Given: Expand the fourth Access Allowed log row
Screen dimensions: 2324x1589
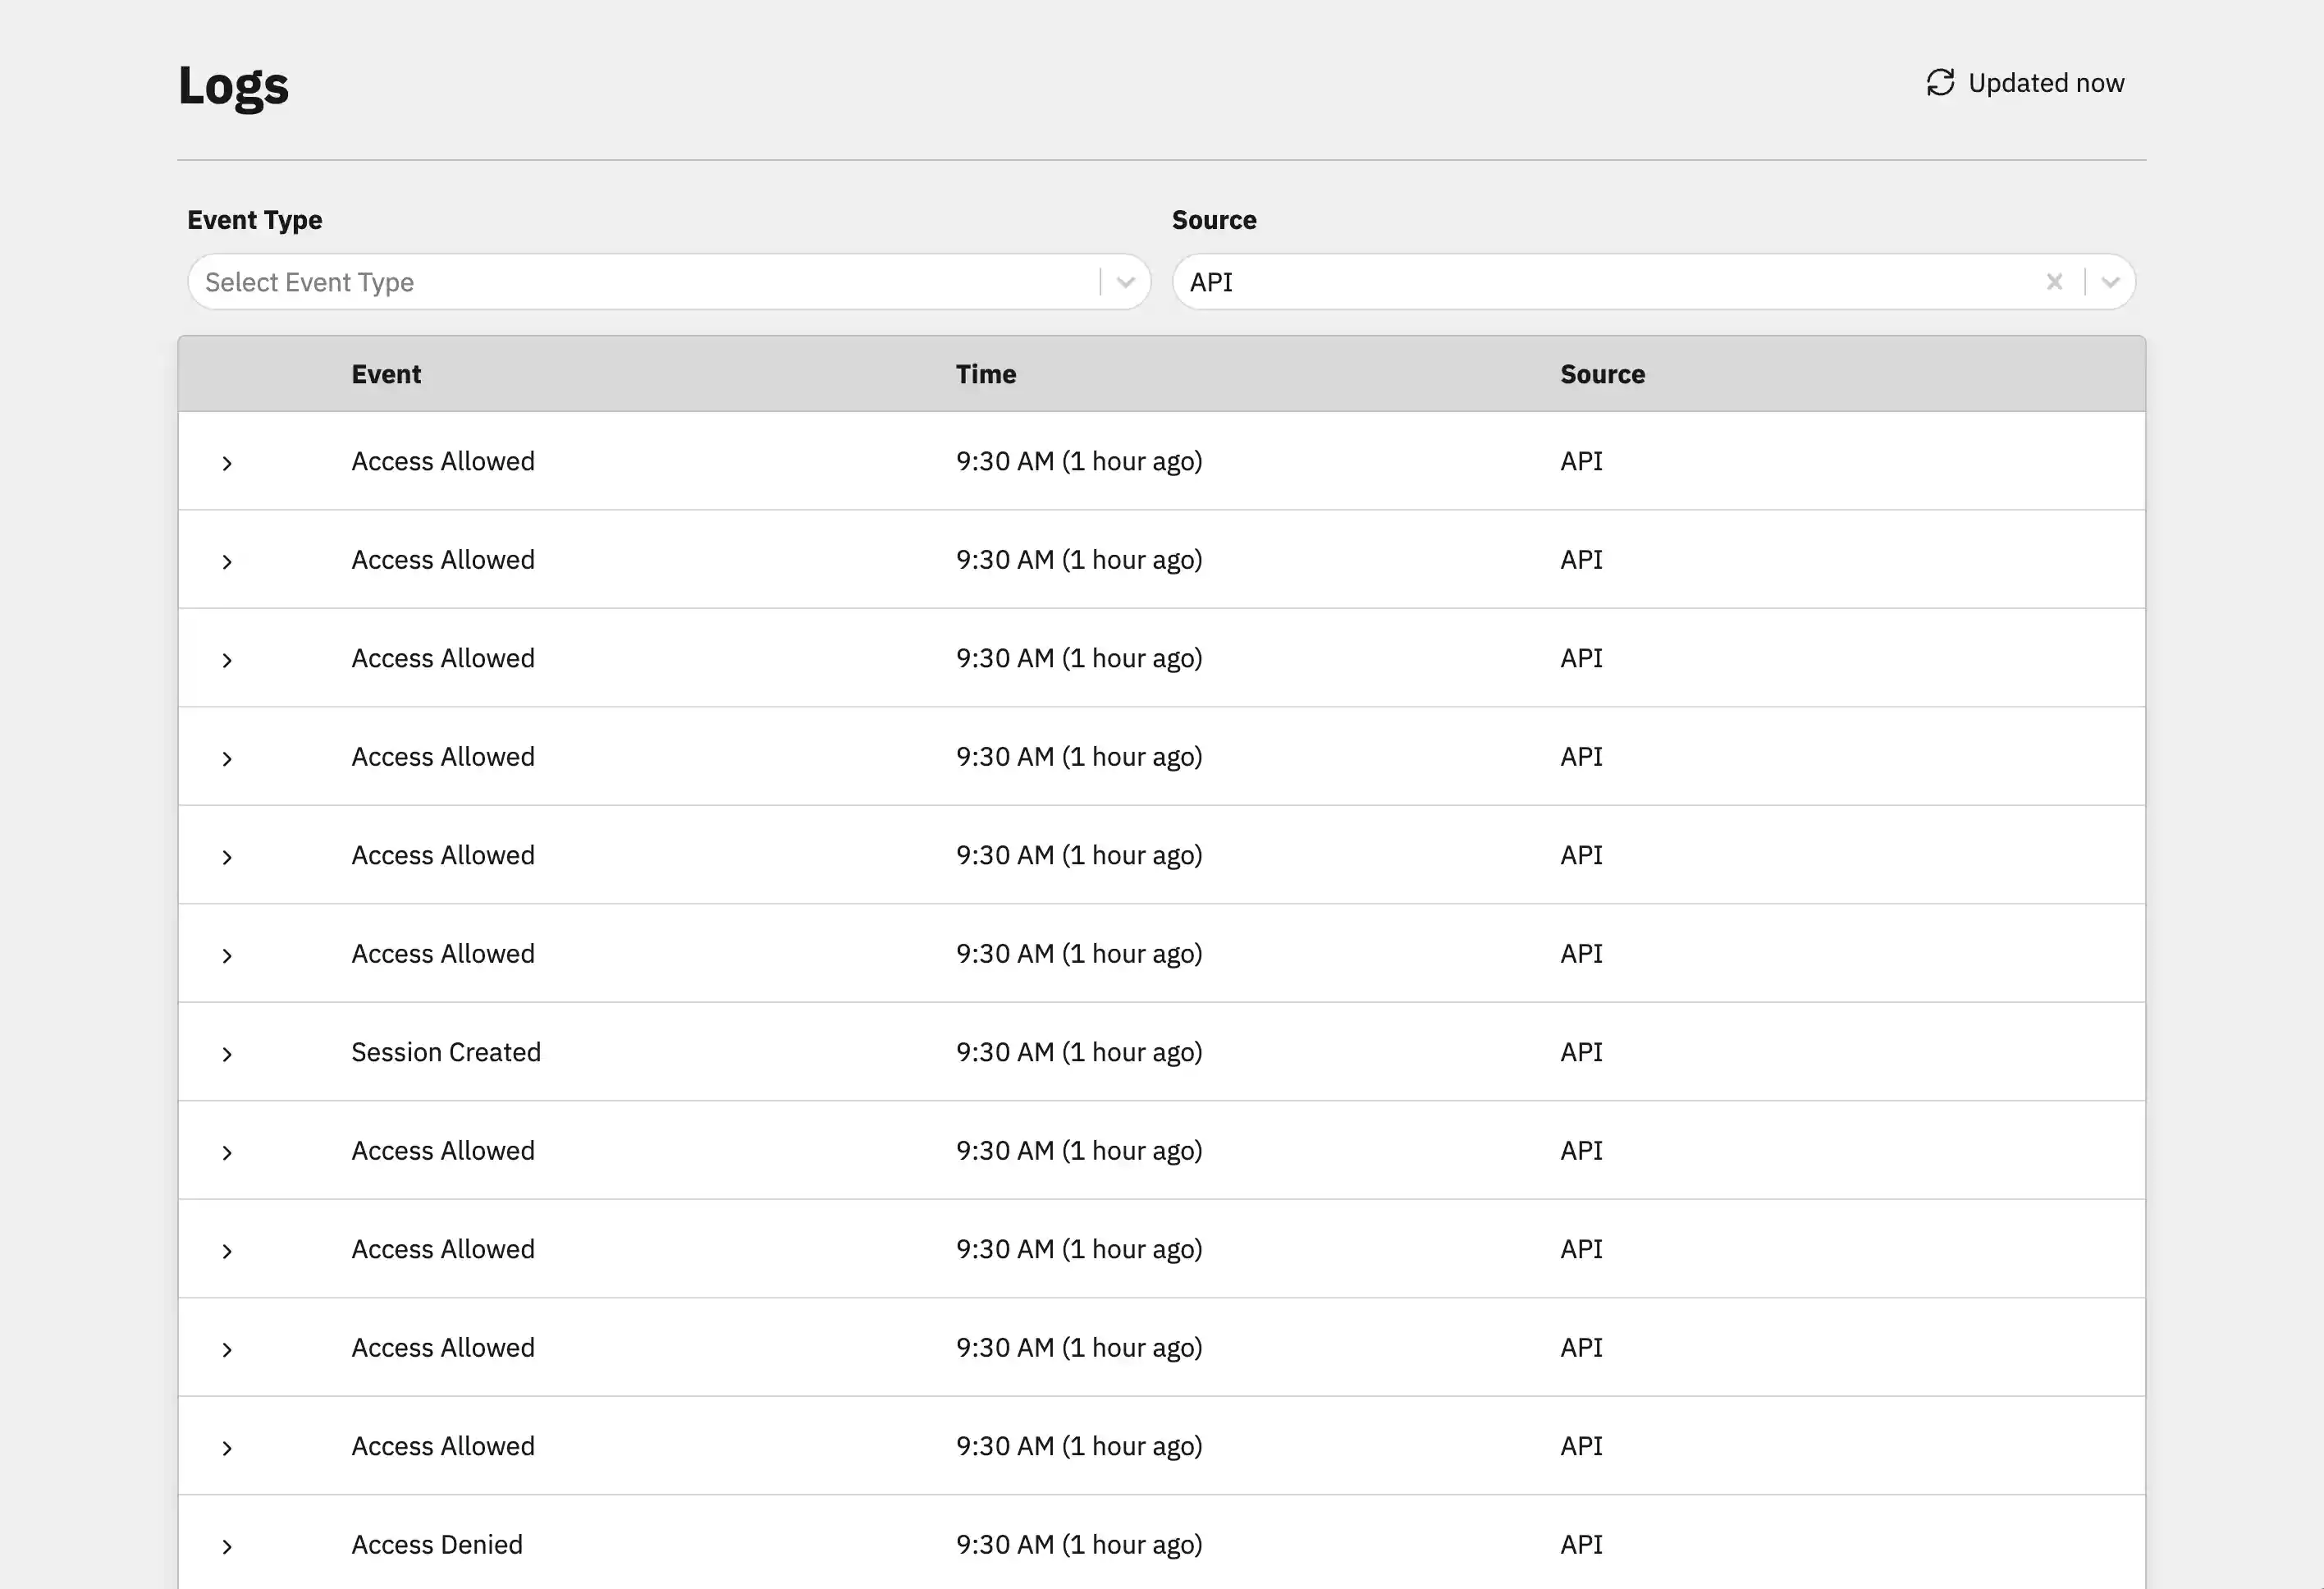Looking at the screenshot, I should point(227,759).
